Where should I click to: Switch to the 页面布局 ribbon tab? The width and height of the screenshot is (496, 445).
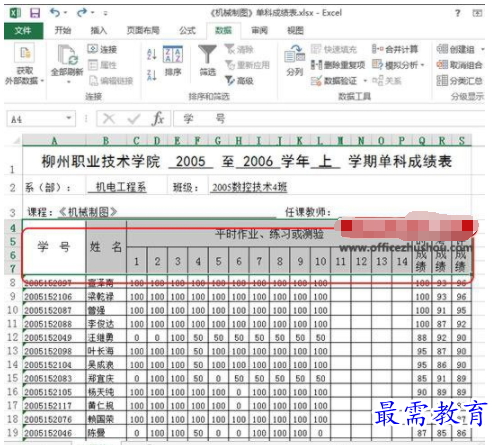(x=143, y=31)
